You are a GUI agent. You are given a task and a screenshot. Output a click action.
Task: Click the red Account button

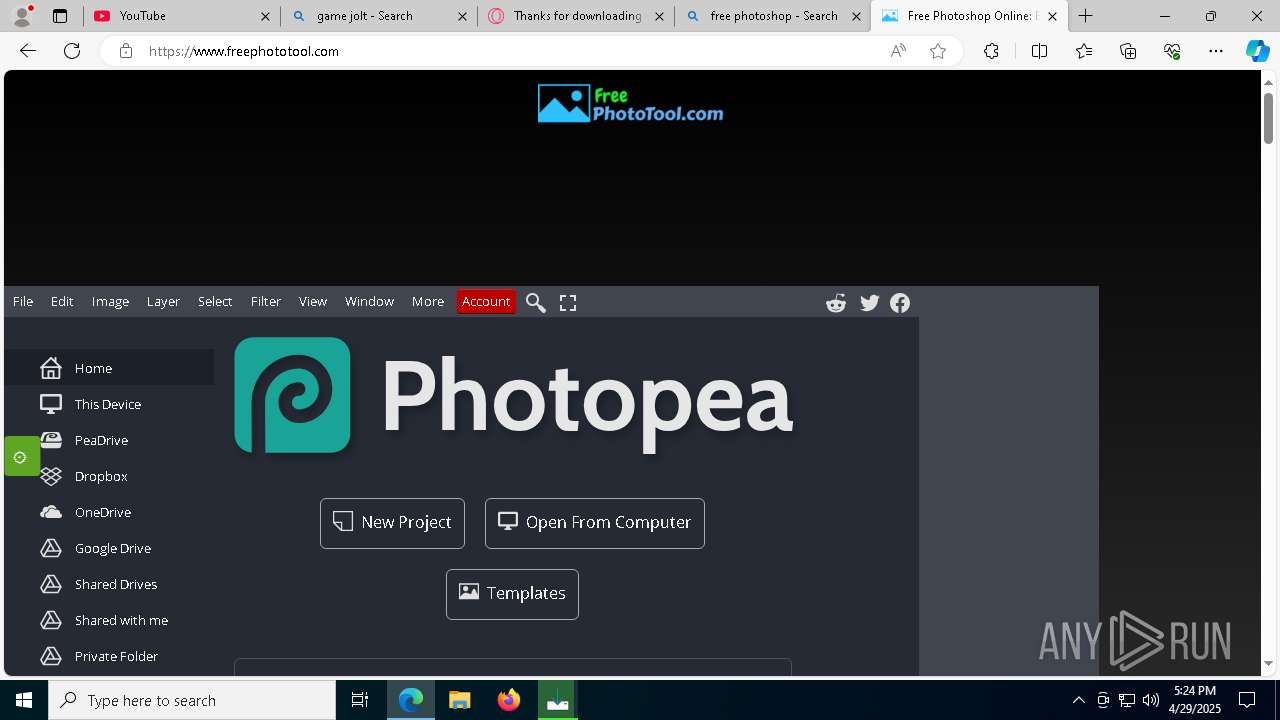coord(486,301)
